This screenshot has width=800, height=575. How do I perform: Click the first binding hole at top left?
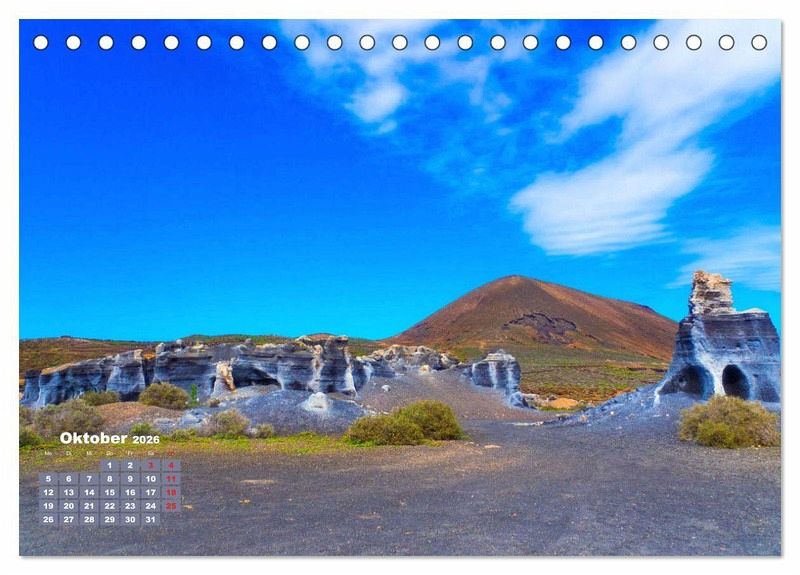[41, 42]
